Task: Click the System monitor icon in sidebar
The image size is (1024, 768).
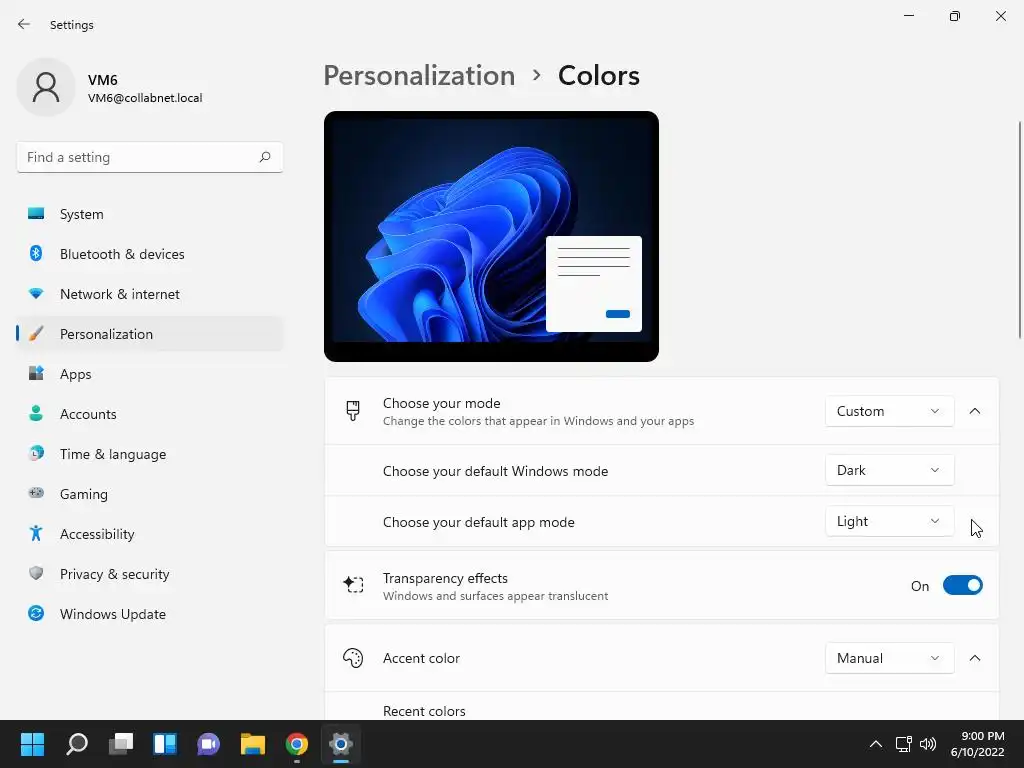Action: tap(36, 214)
